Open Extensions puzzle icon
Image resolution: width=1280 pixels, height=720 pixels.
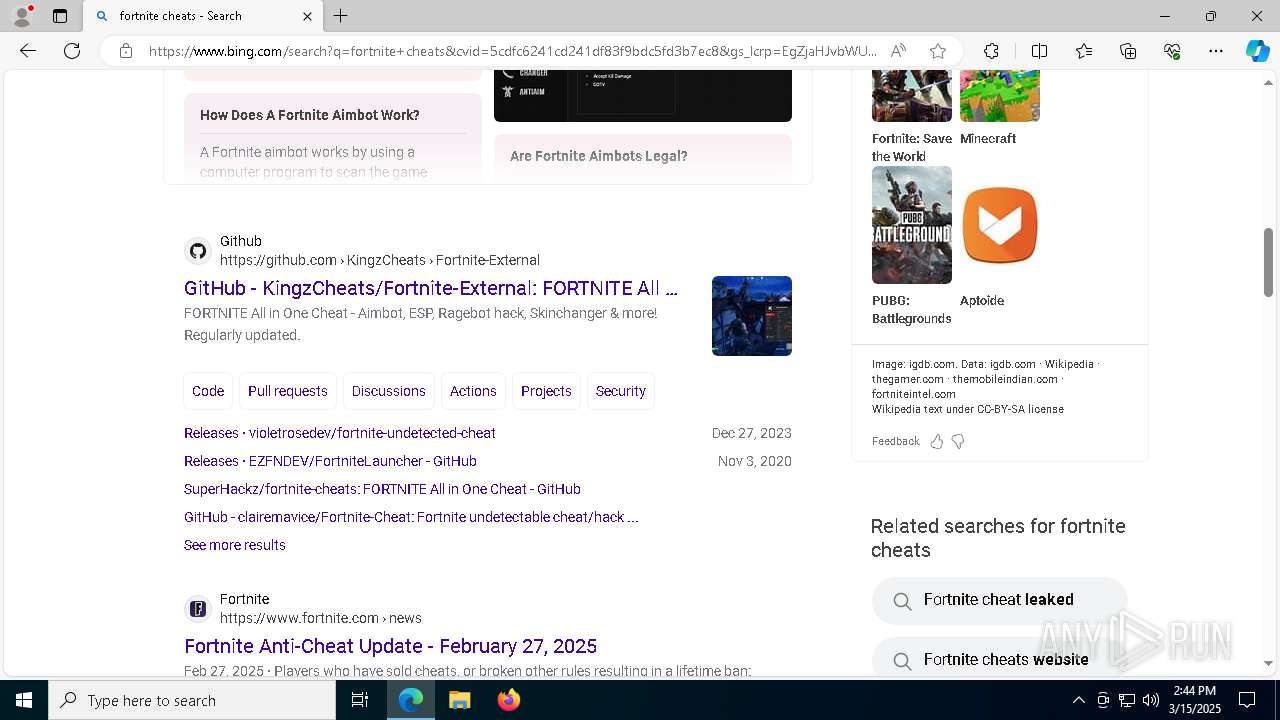pyautogui.click(x=991, y=51)
